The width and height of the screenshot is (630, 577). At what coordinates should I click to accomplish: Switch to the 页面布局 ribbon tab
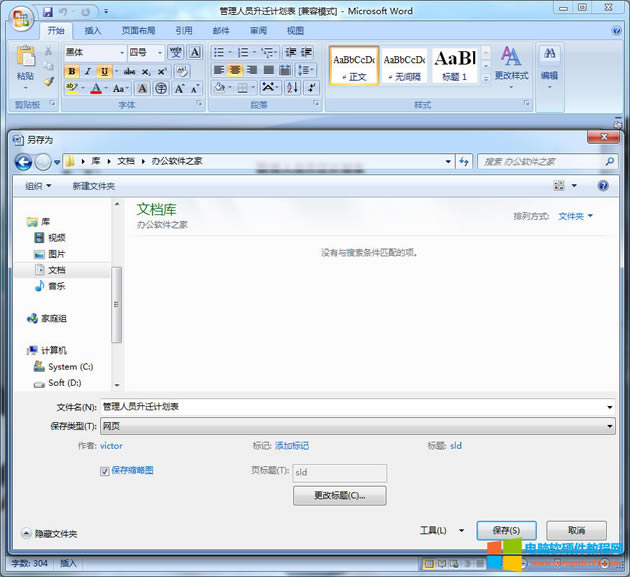138,31
